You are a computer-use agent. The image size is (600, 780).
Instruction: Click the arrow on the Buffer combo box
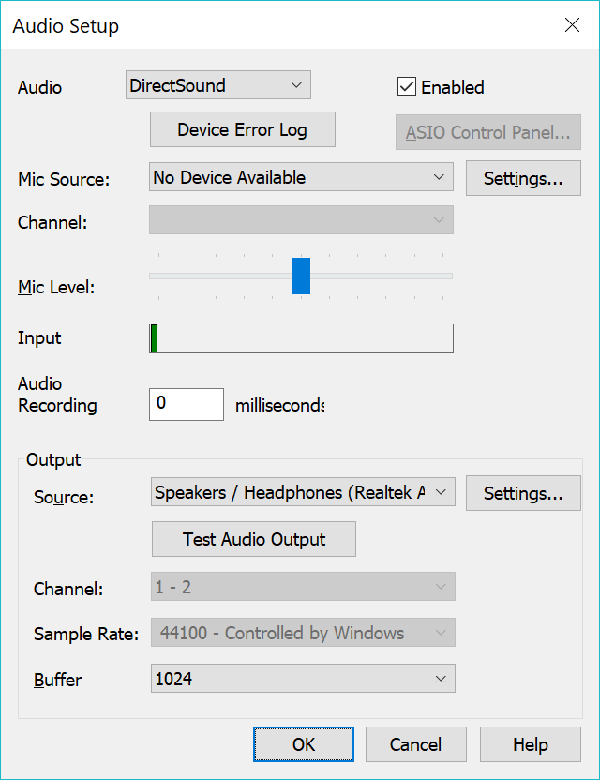tap(441, 679)
